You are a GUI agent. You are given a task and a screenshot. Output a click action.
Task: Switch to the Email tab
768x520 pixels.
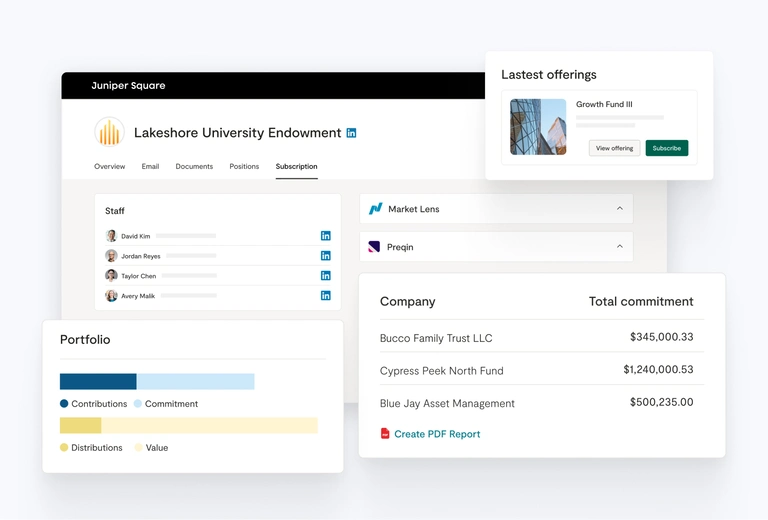[x=150, y=166]
